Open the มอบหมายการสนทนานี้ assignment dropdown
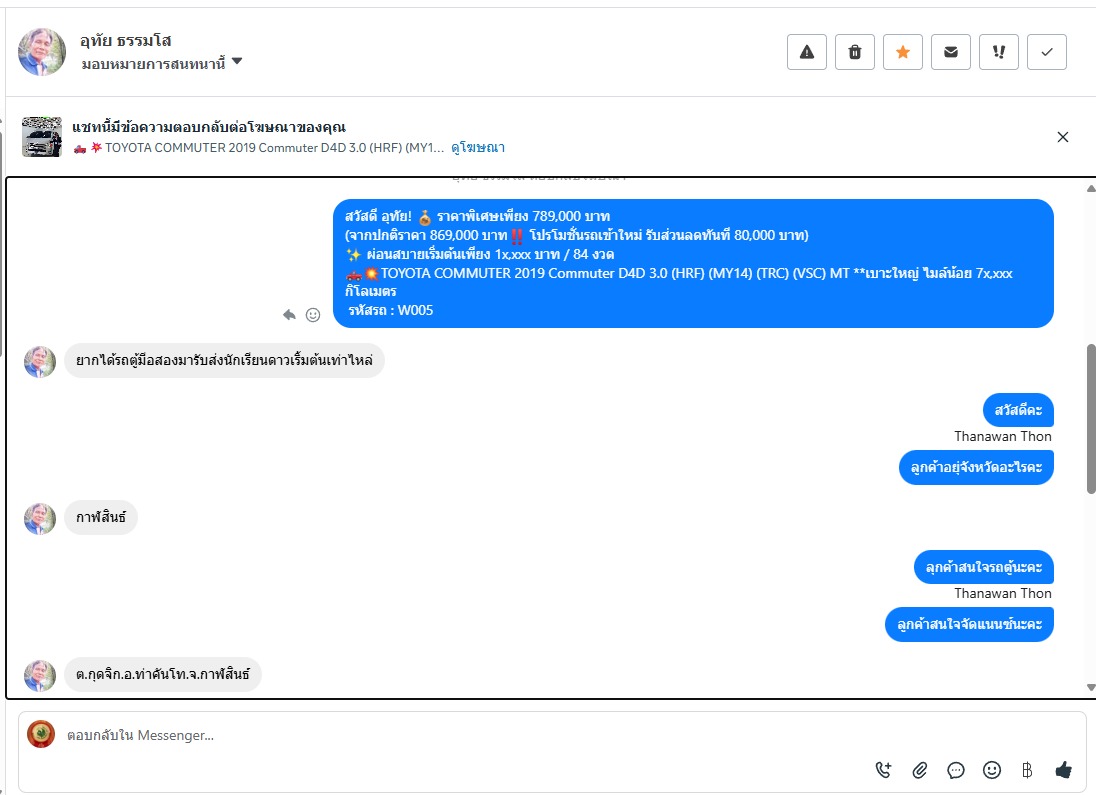Image resolution: width=1096 pixels, height=795 pixels. click(161, 64)
